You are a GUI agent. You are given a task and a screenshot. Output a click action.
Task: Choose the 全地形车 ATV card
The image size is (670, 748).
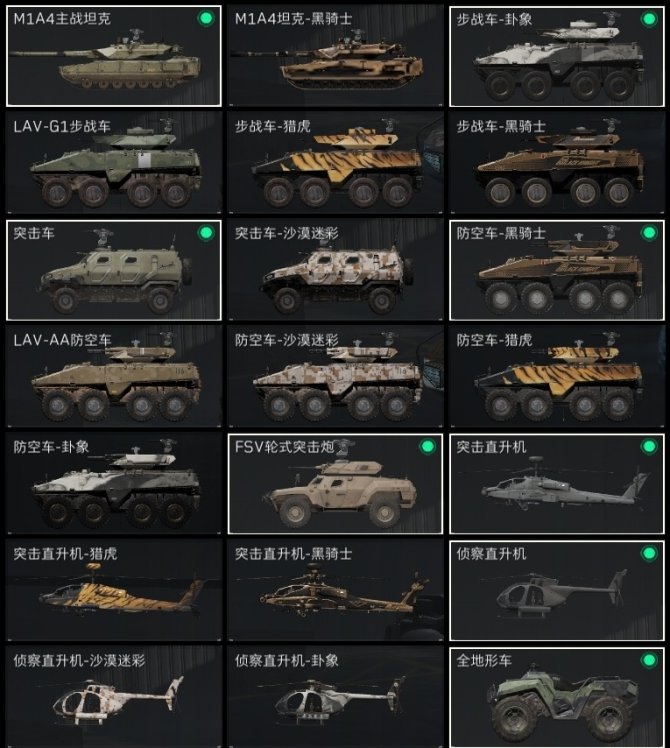click(557, 697)
